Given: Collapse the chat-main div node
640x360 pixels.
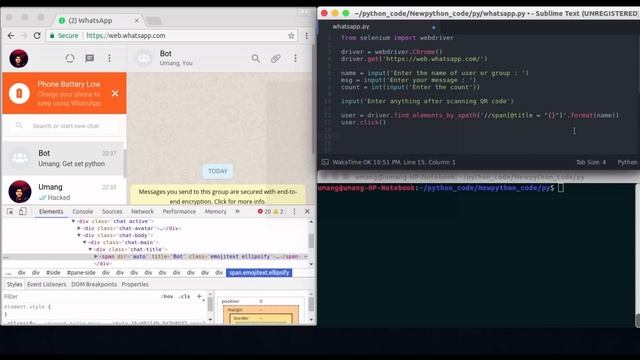Looking at the screenshot, I should pyautogui.click(x=85, y=242).
